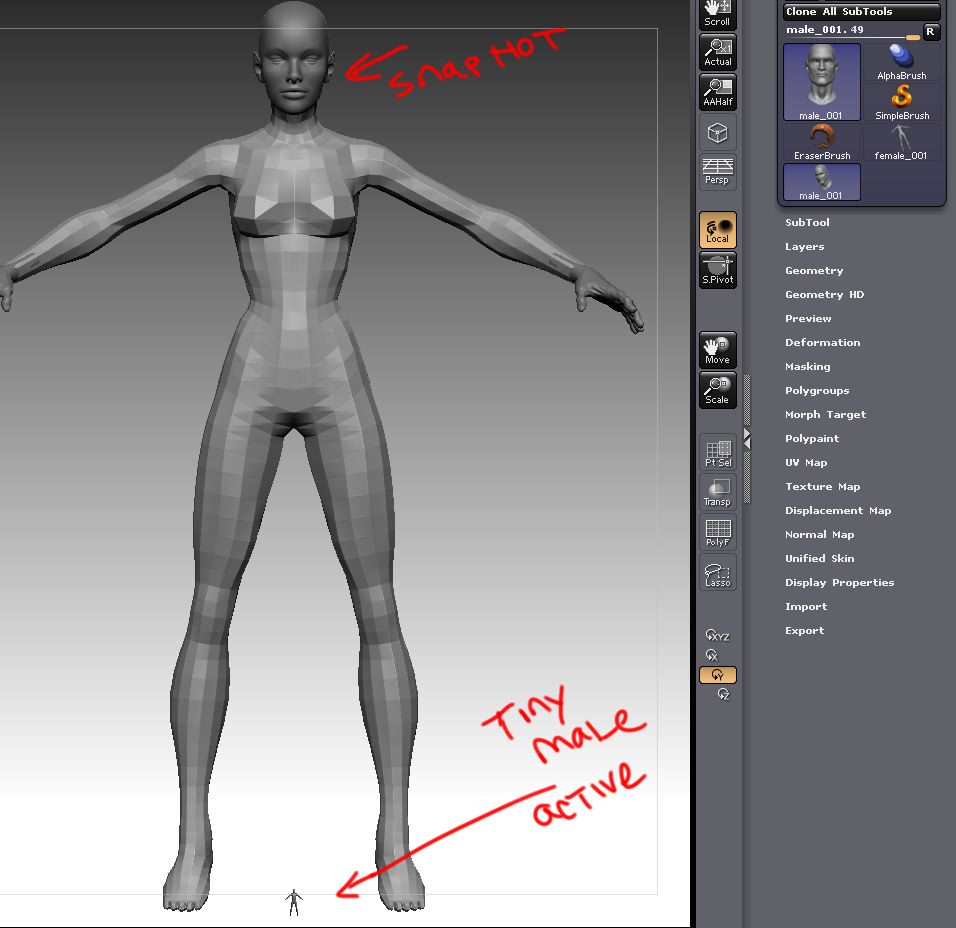Click the unlabeled cube icon button
Image resolution: width=956 pixels, height=928 pixels.
click(x=718, y=132)
